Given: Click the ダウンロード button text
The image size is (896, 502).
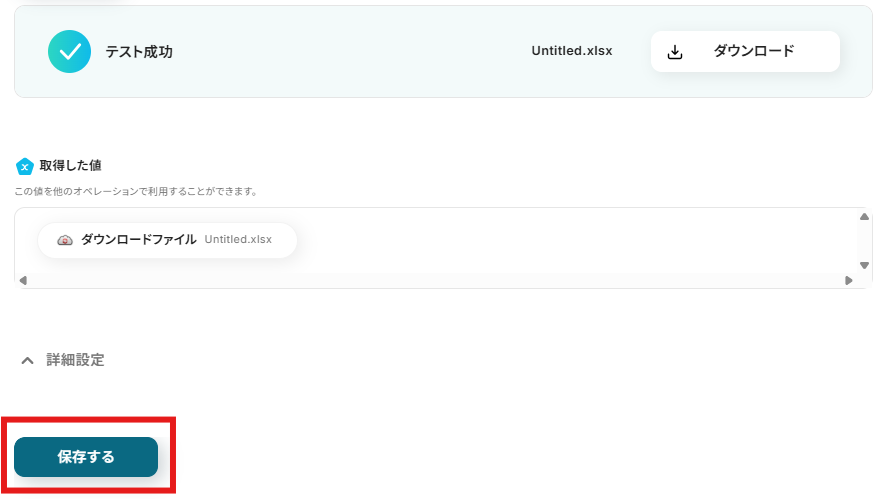Looking at the screenshot, I should click(x=753, y=51).
